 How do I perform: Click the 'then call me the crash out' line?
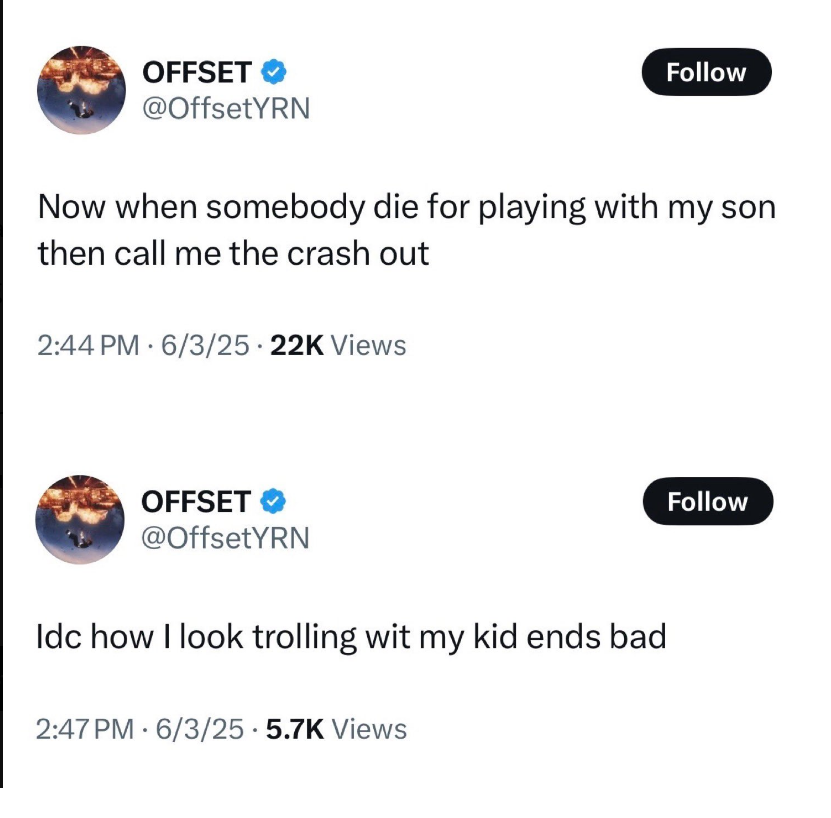tap(233, 253)
